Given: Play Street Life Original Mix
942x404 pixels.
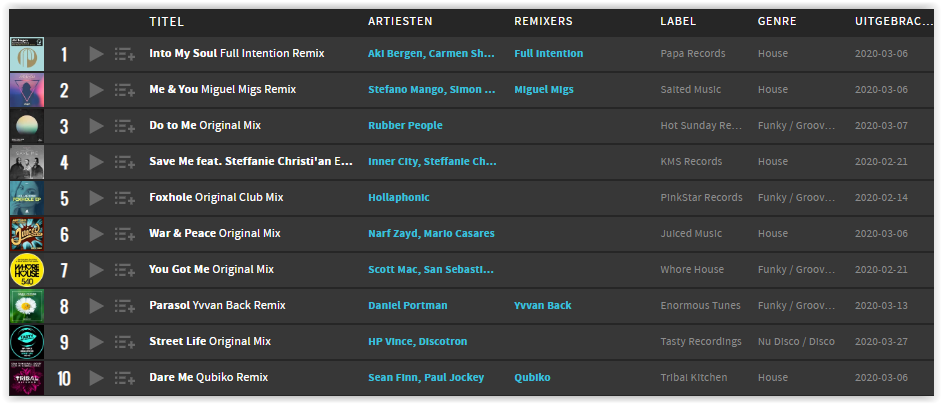Looking at the screenshot, I should (x=96, y=343).
